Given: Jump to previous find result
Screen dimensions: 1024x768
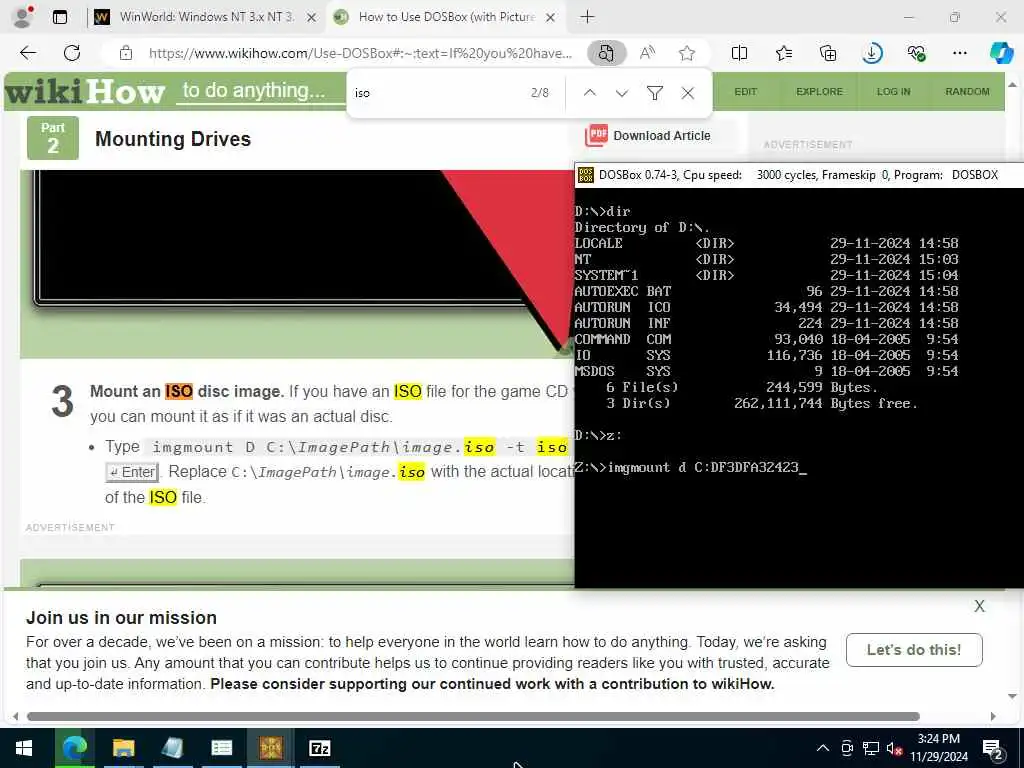Looking at the screenshot, I should tap(590, 93).
